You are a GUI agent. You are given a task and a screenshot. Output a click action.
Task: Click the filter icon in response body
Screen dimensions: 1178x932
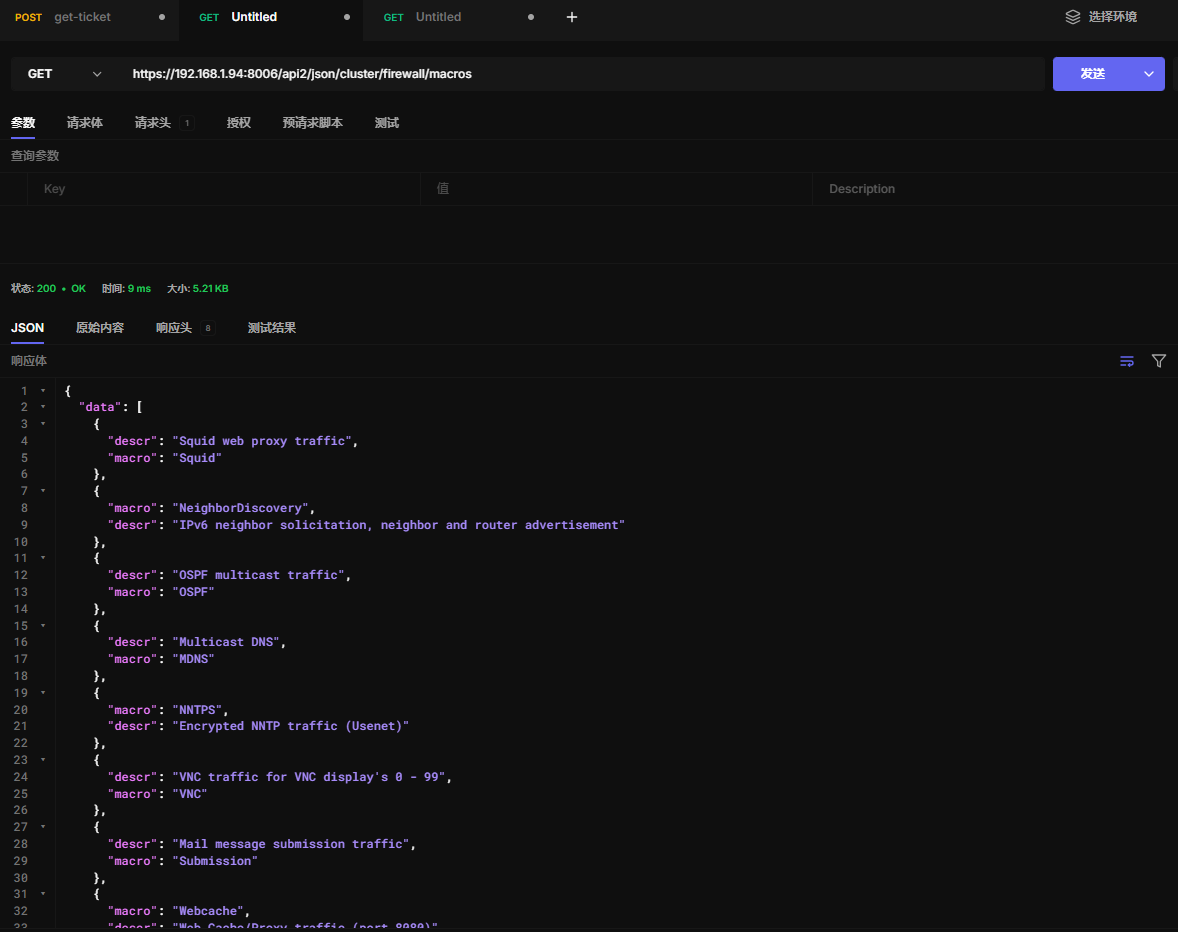(x=1159, y=361)
